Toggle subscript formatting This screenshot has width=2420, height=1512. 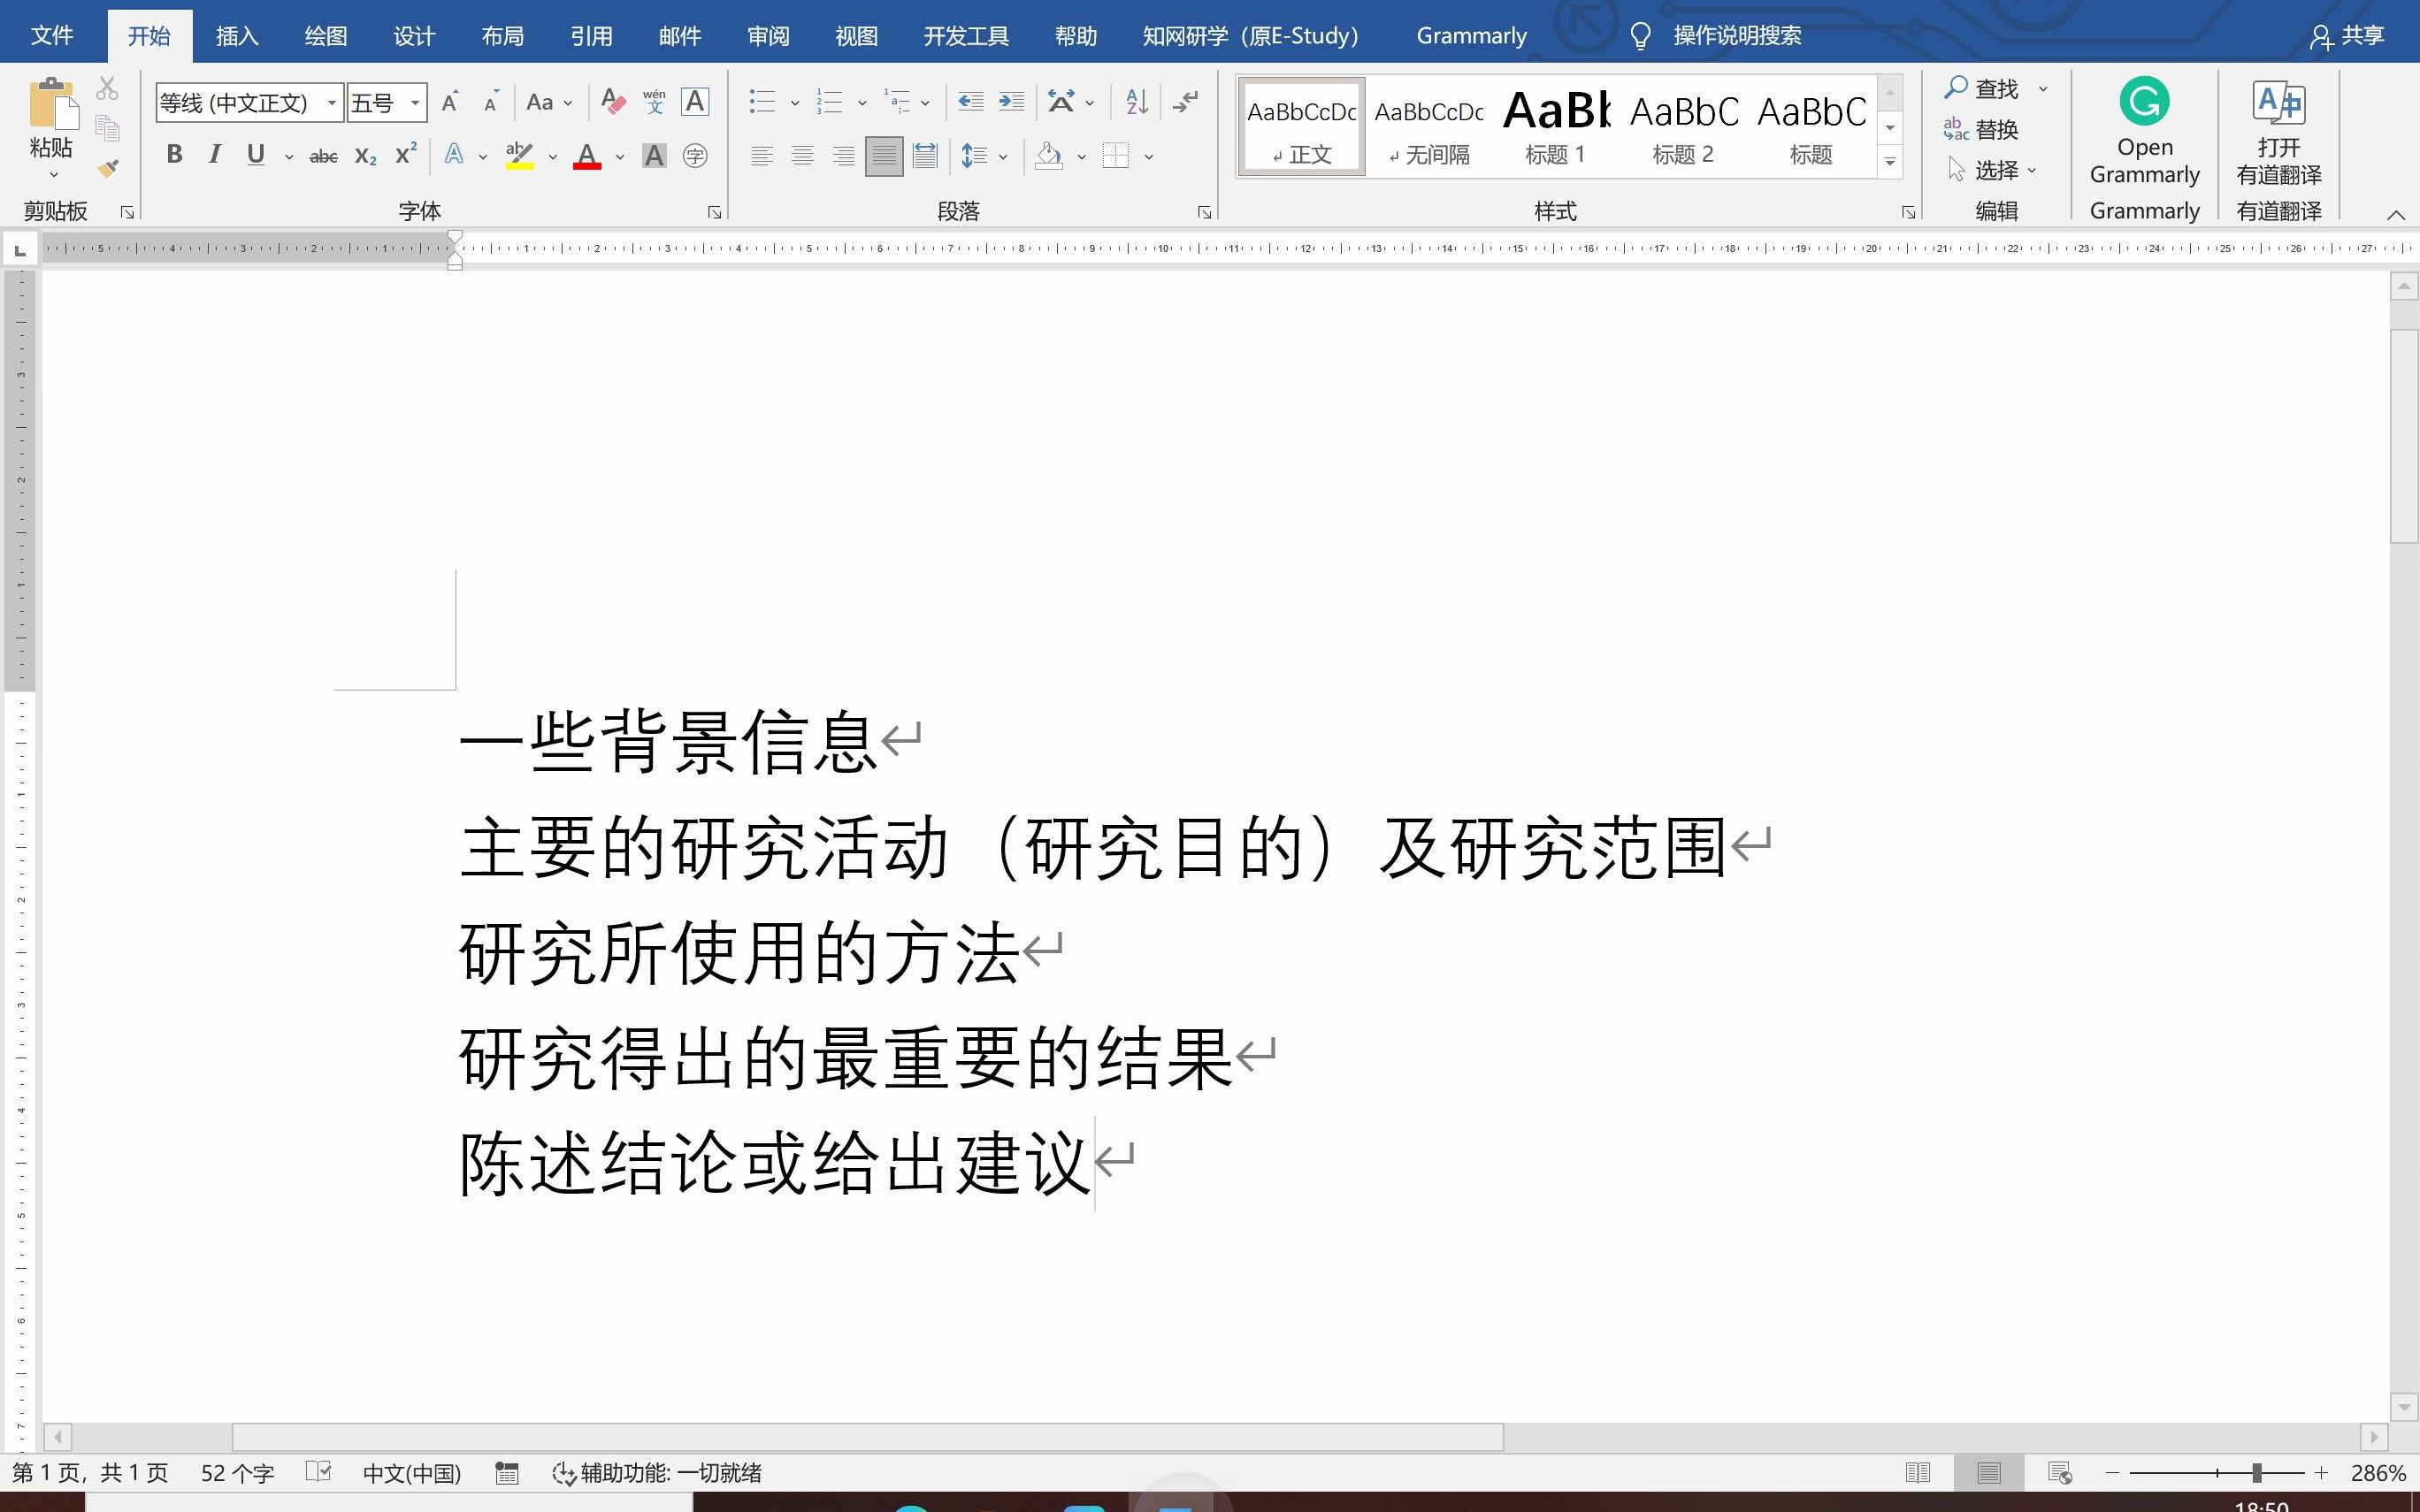(366, 156)
